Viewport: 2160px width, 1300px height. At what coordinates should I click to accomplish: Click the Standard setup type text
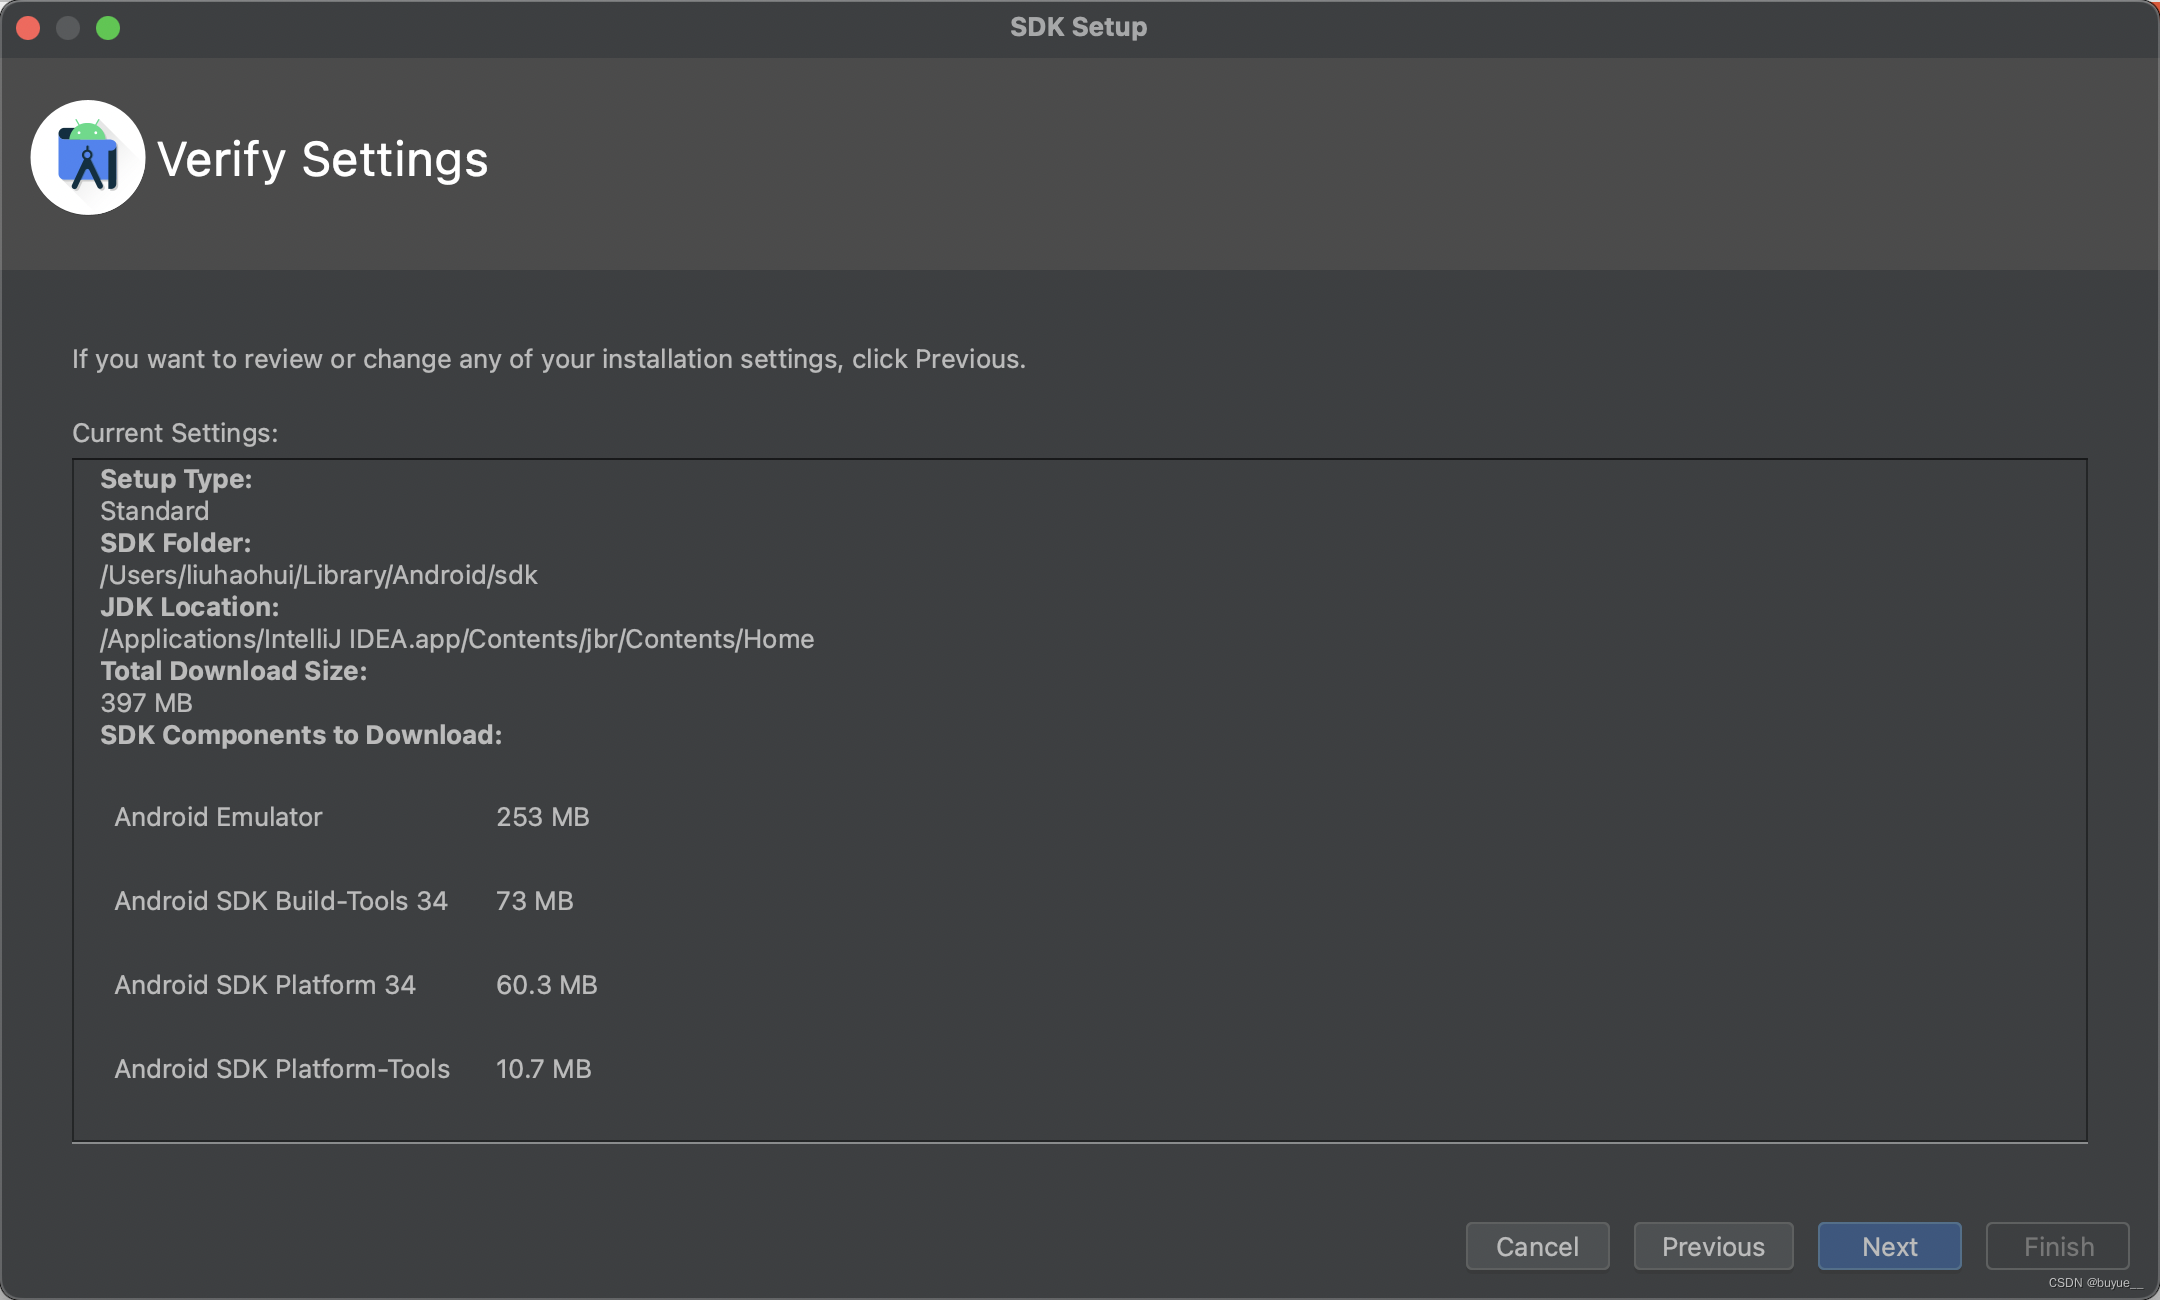click(x=154, y=511)
